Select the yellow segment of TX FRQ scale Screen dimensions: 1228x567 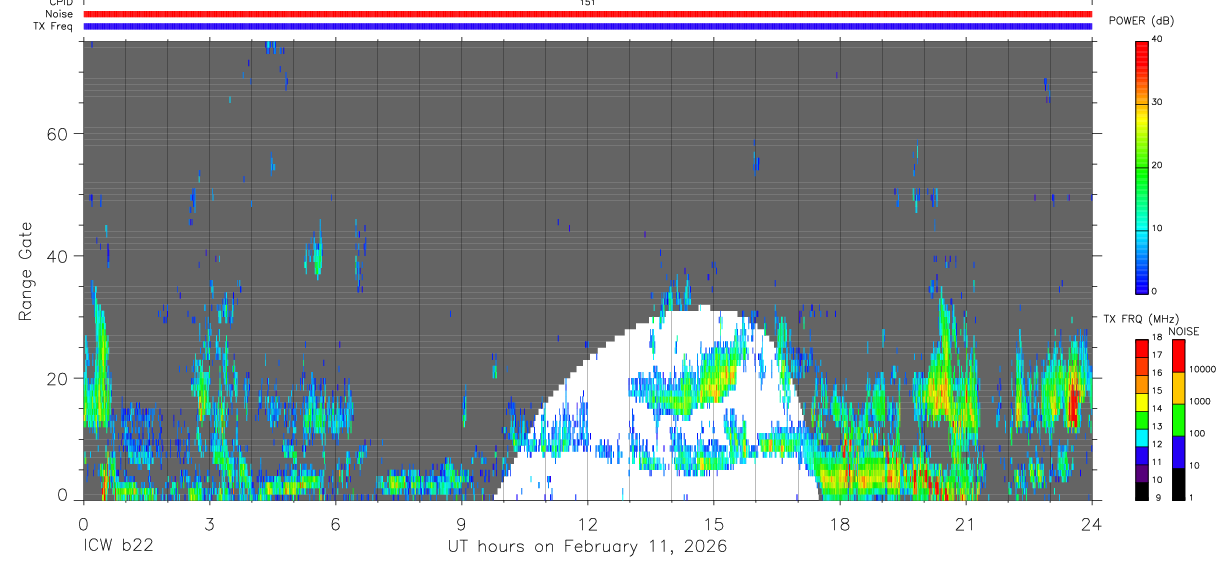(1141, 402)
